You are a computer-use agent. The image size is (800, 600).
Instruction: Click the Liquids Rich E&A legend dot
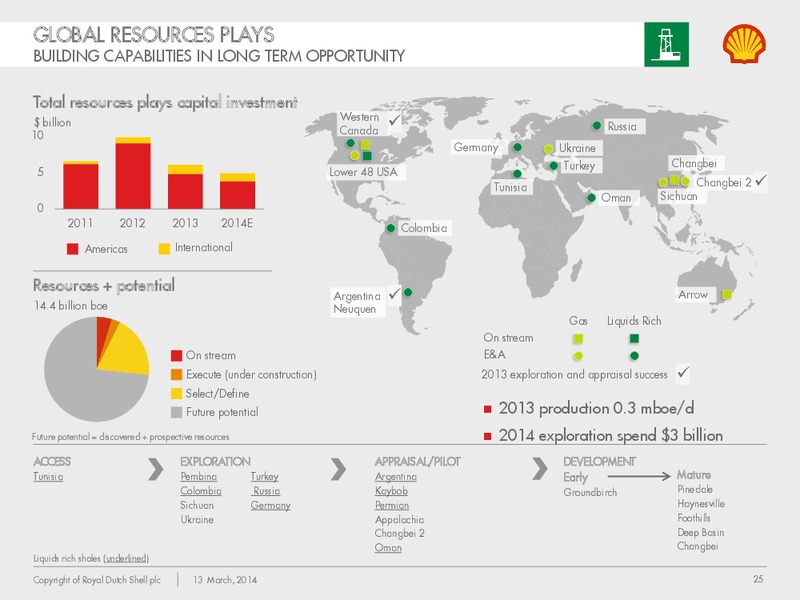point(634,356)
